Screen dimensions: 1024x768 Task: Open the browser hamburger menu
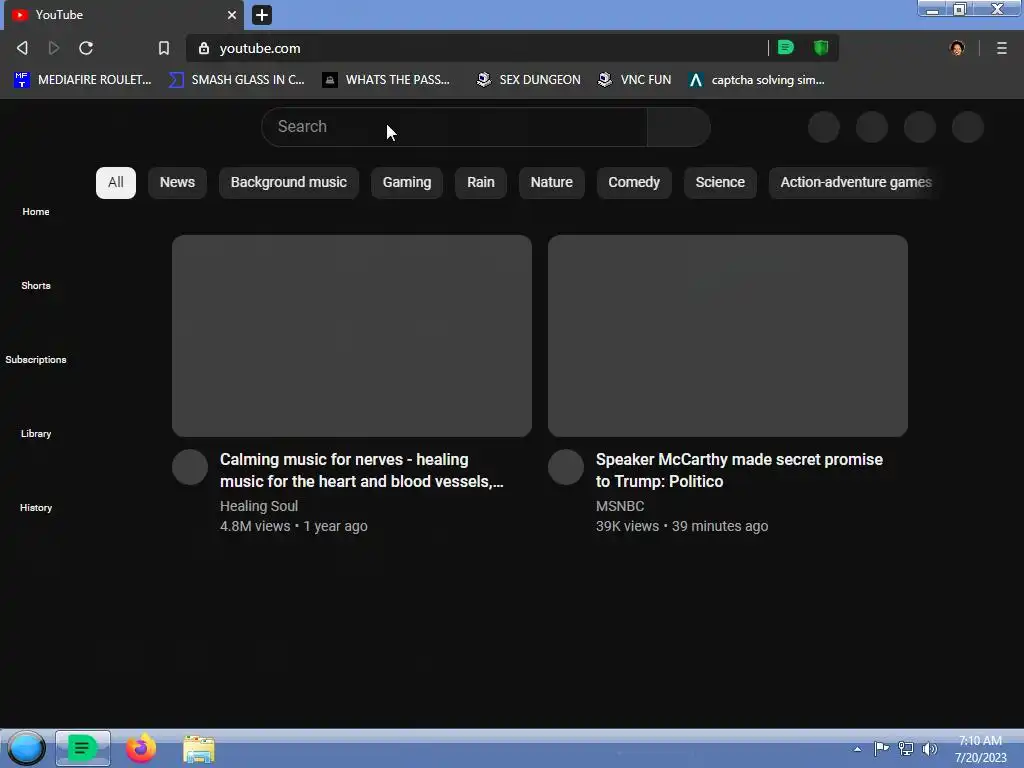(1002, 48)
